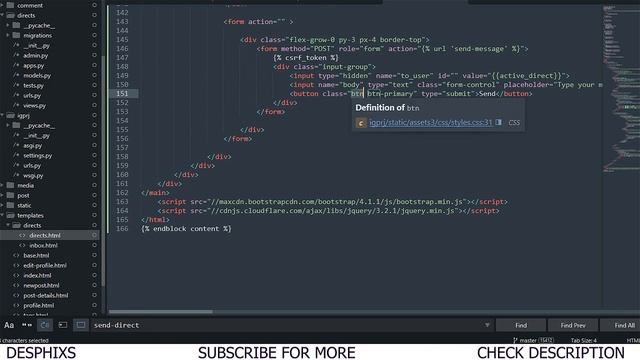This screenshot has width=640, height=360.
Task: Collapse the directs folder inside templates
Action: [7, 225]
